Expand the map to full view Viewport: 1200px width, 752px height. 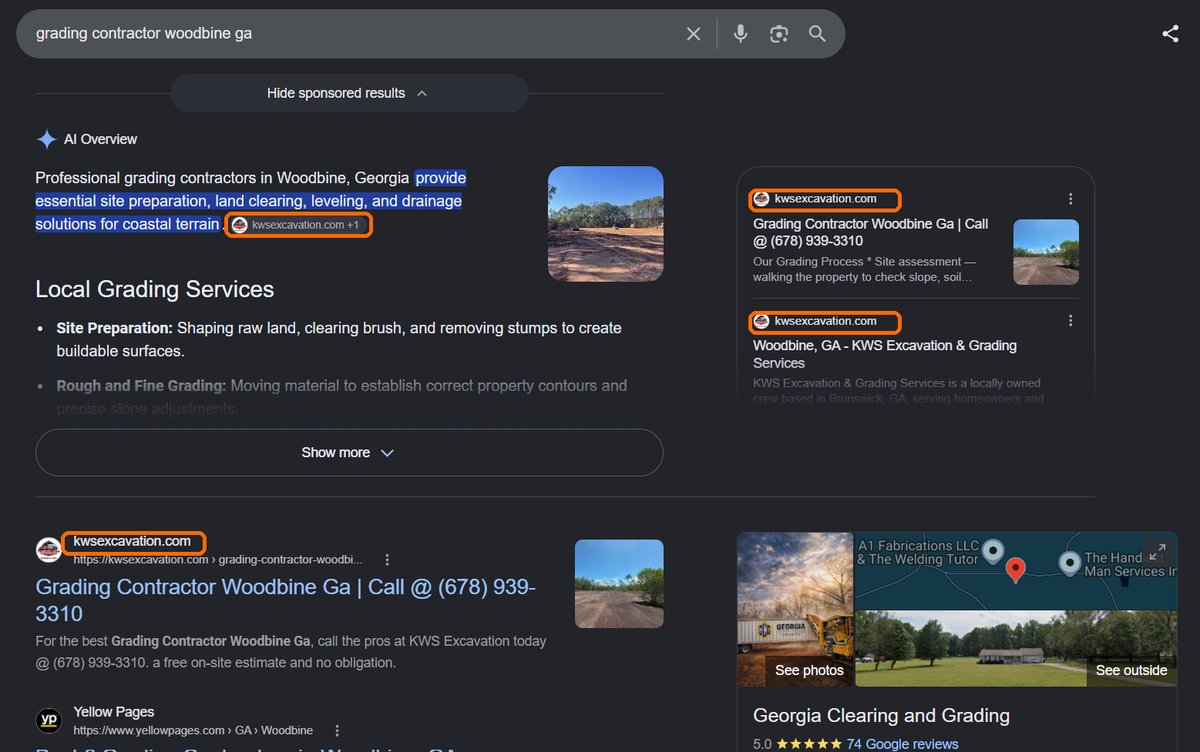pyautogui.click(x=1156, y=552)
